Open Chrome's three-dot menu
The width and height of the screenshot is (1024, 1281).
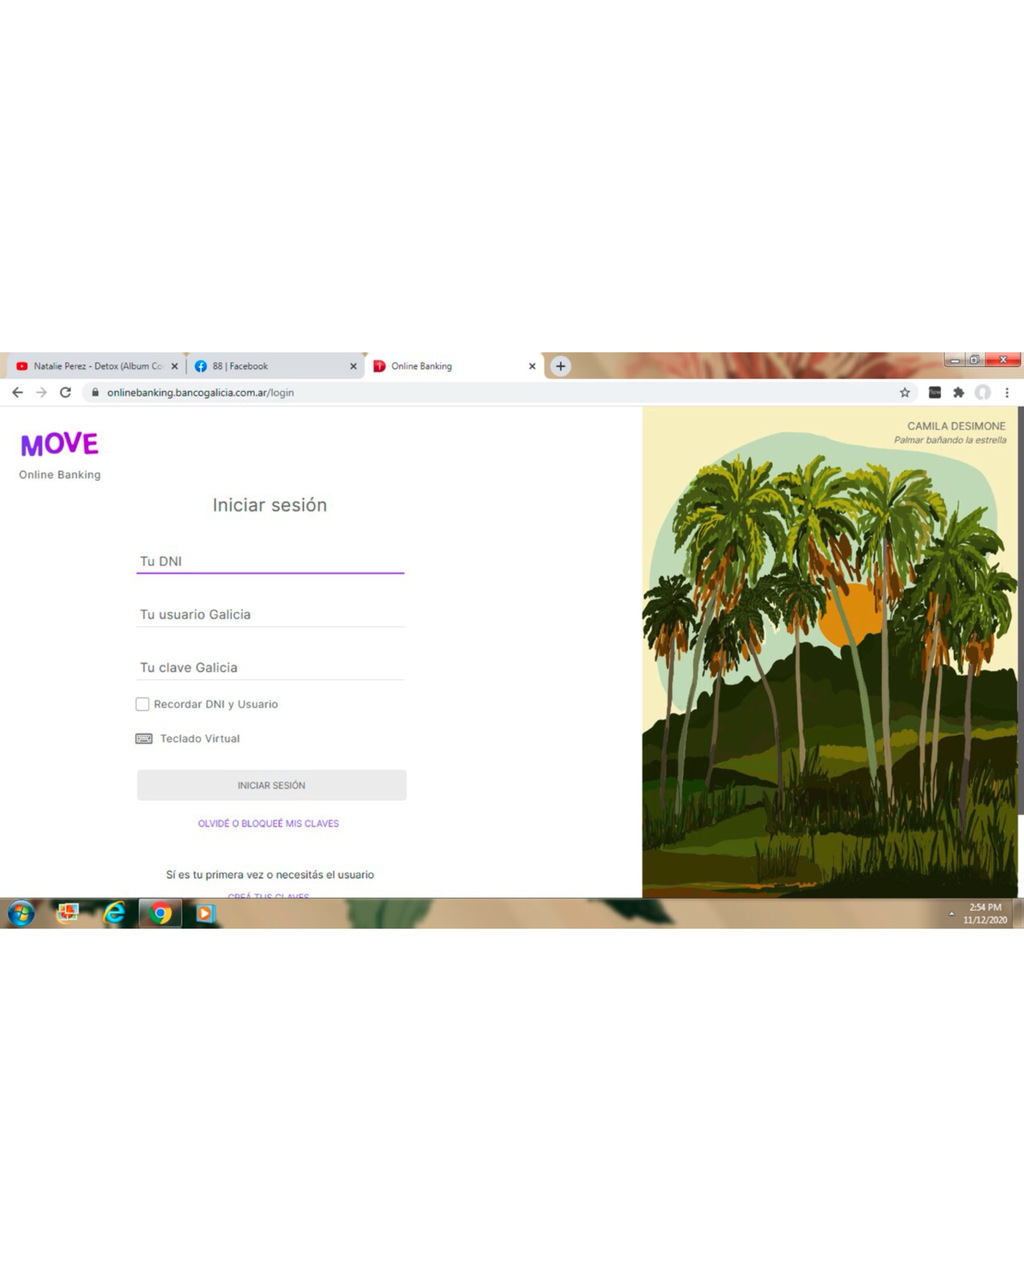[1007, 393]
